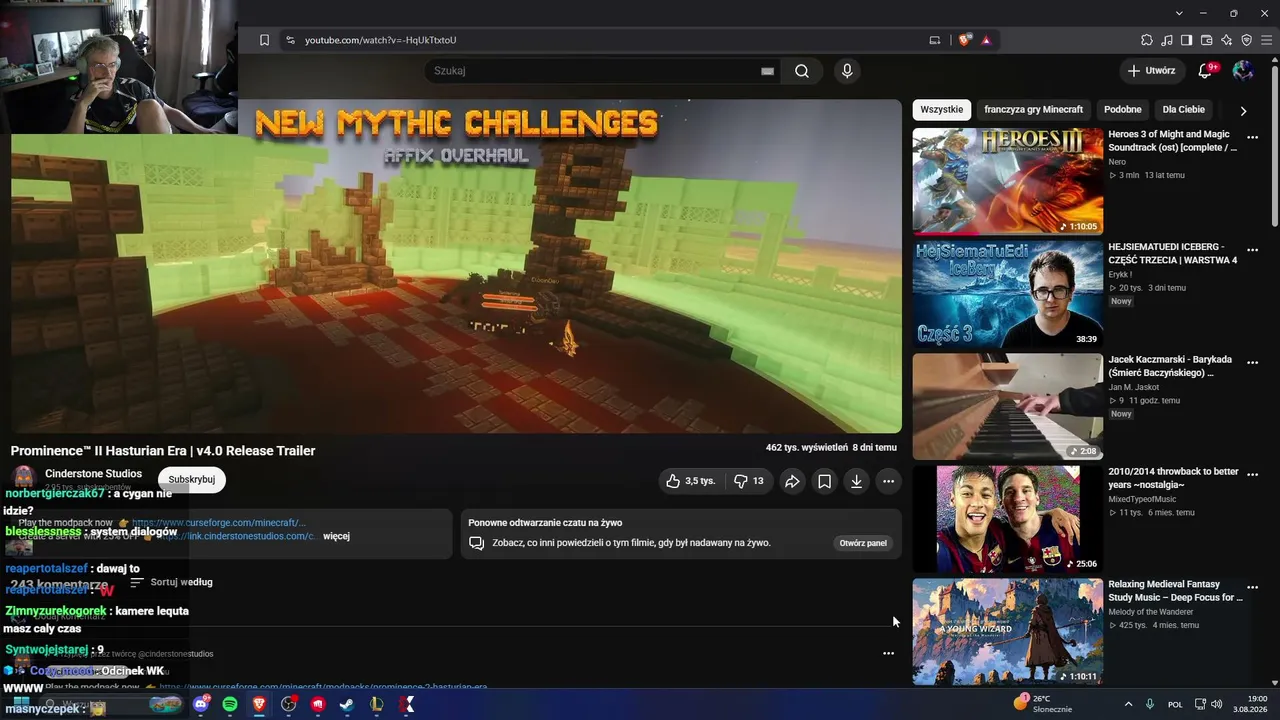Open the Relaxing Medieval Fantasy thumbnail
The width and height of the screenshot is (1280, 720).
click(1008, 631)
